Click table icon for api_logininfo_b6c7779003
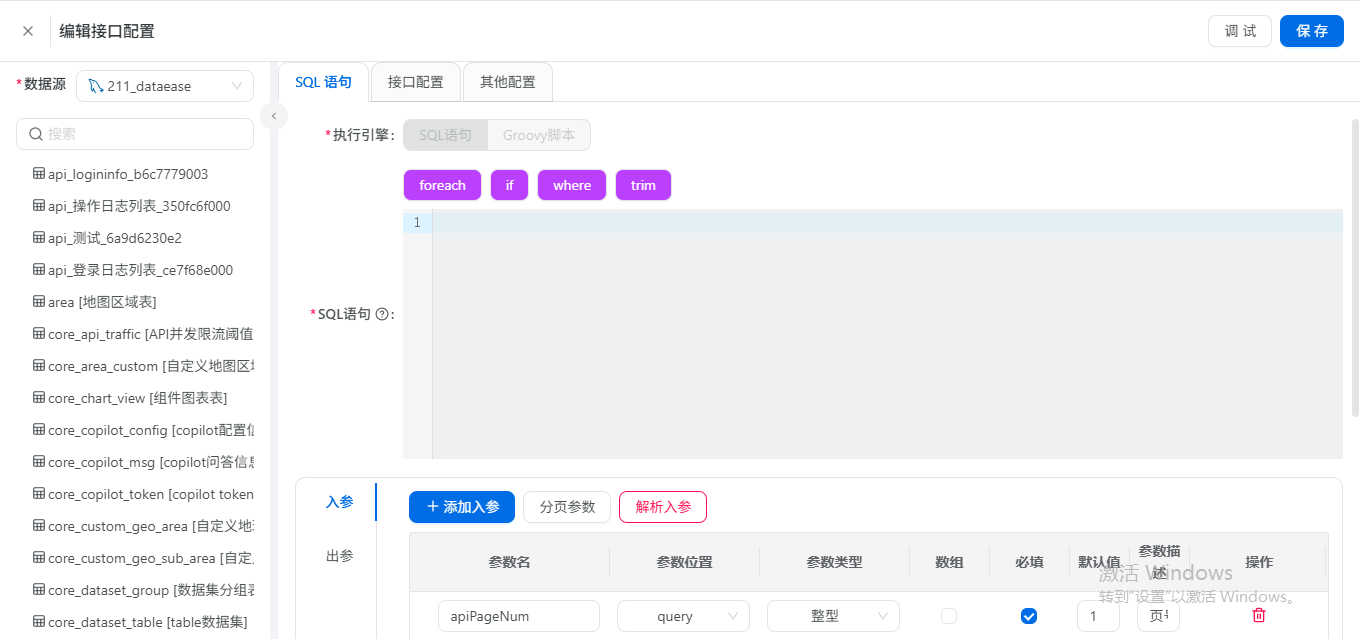Screen dimensions: 1360x641 [x=39, y=174]
